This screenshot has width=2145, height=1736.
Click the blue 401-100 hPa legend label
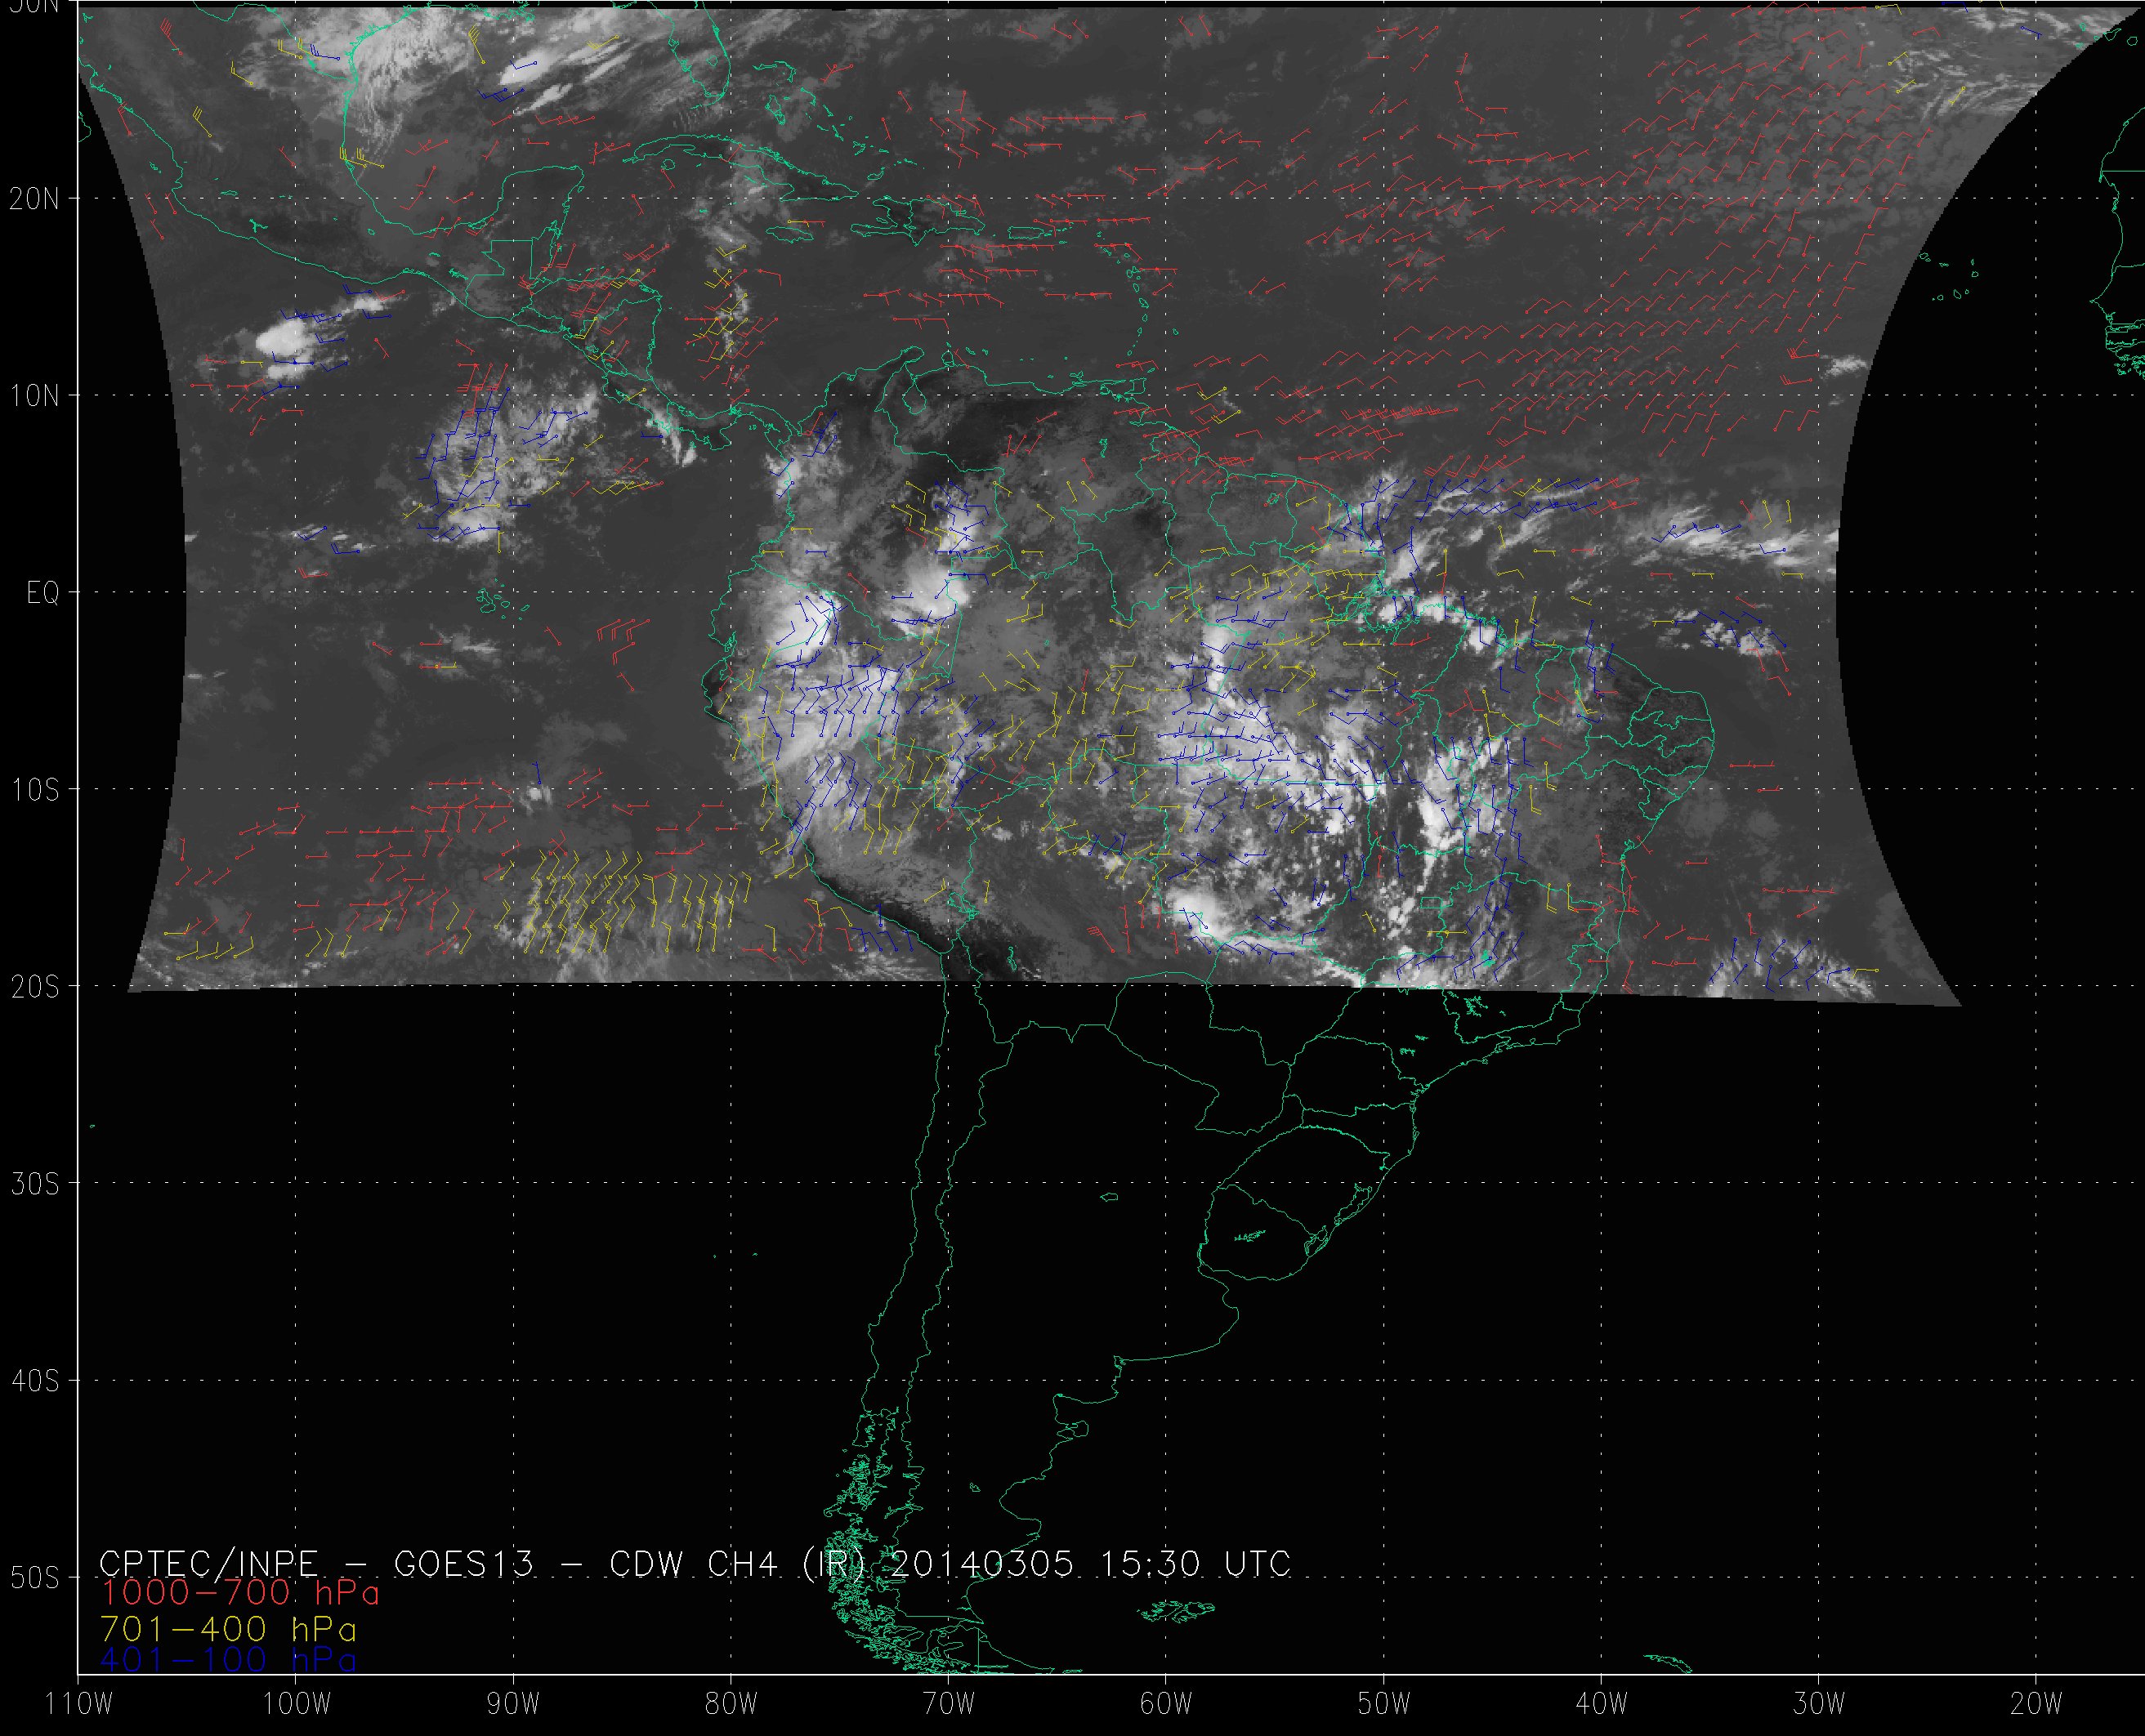pos(228,1660)
